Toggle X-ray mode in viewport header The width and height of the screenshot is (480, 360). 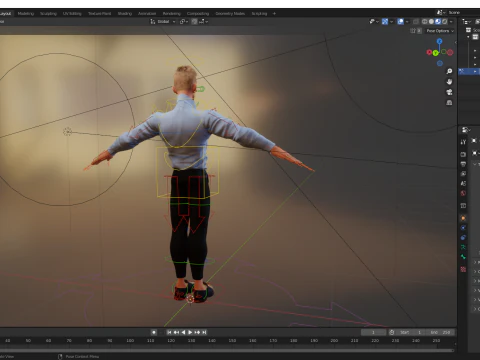pos(416,22)
